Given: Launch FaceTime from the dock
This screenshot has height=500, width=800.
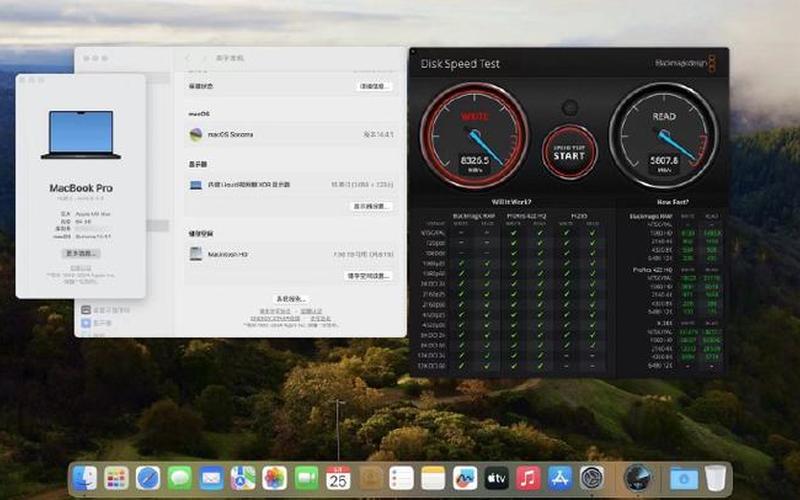Looking at the screenshot, I should tap(306, 479).
